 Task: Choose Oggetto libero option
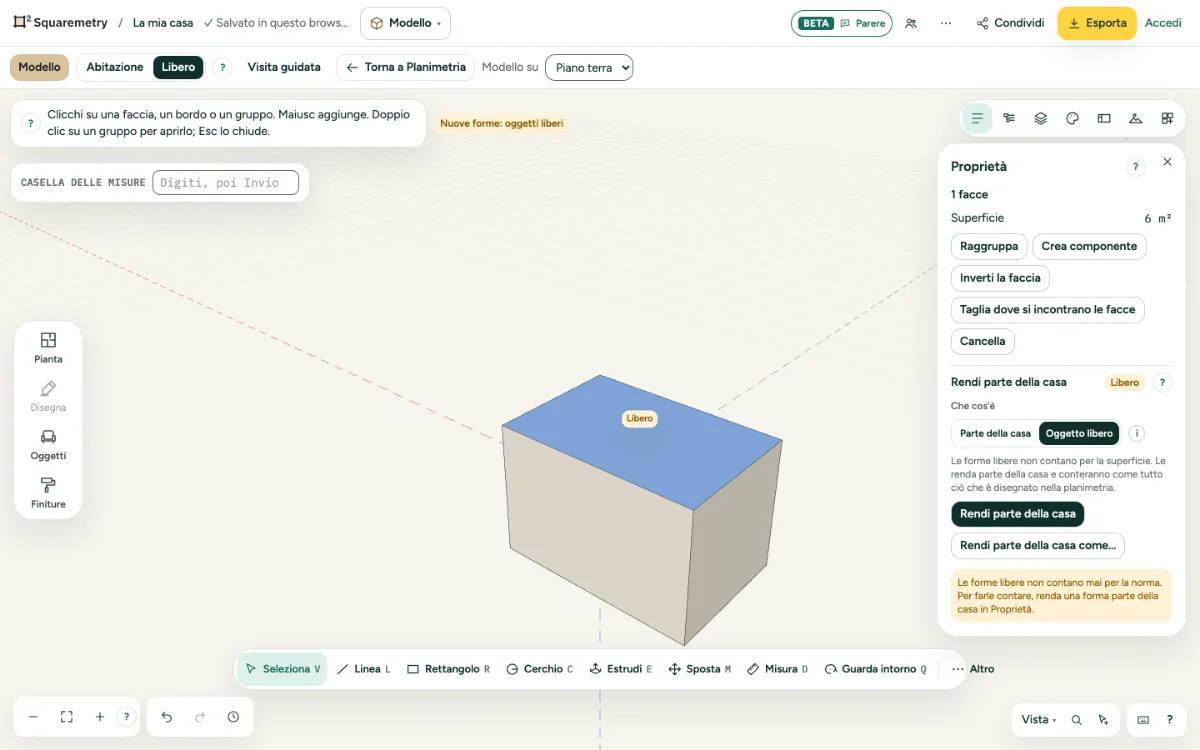[x=1080, y=433]
